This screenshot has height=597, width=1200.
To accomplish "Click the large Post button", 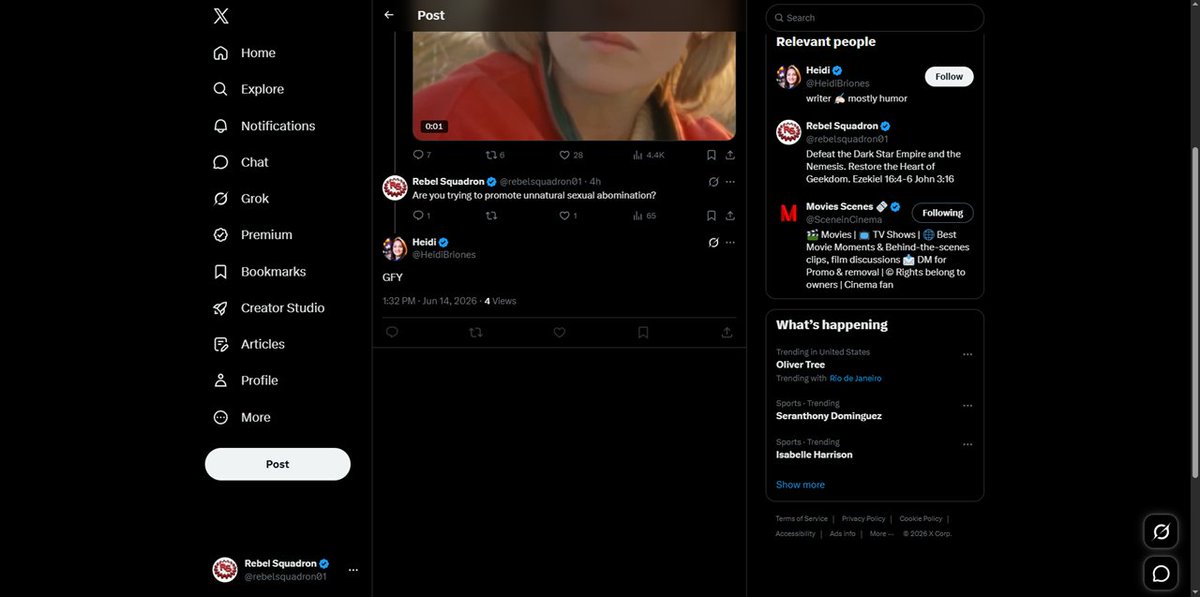I will tap(278, 464).
